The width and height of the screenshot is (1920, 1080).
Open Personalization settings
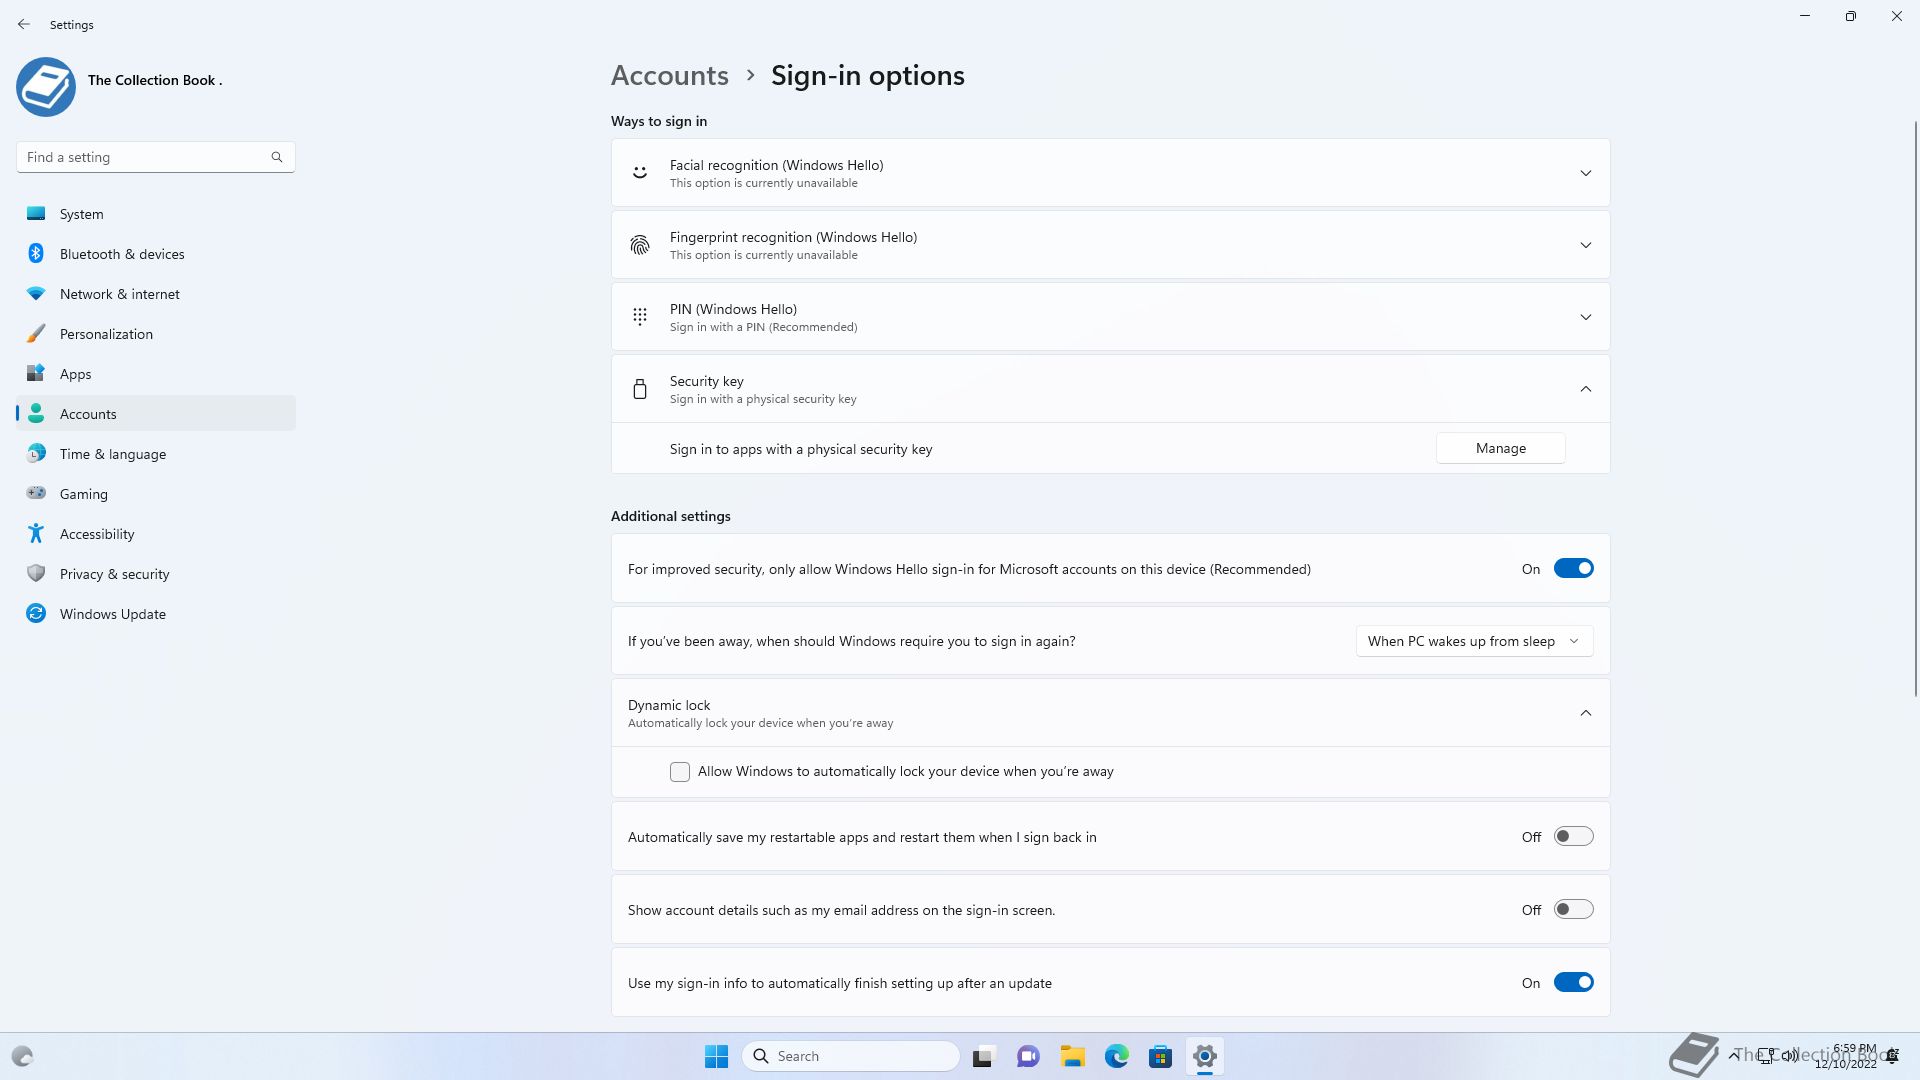coord(156,333)
